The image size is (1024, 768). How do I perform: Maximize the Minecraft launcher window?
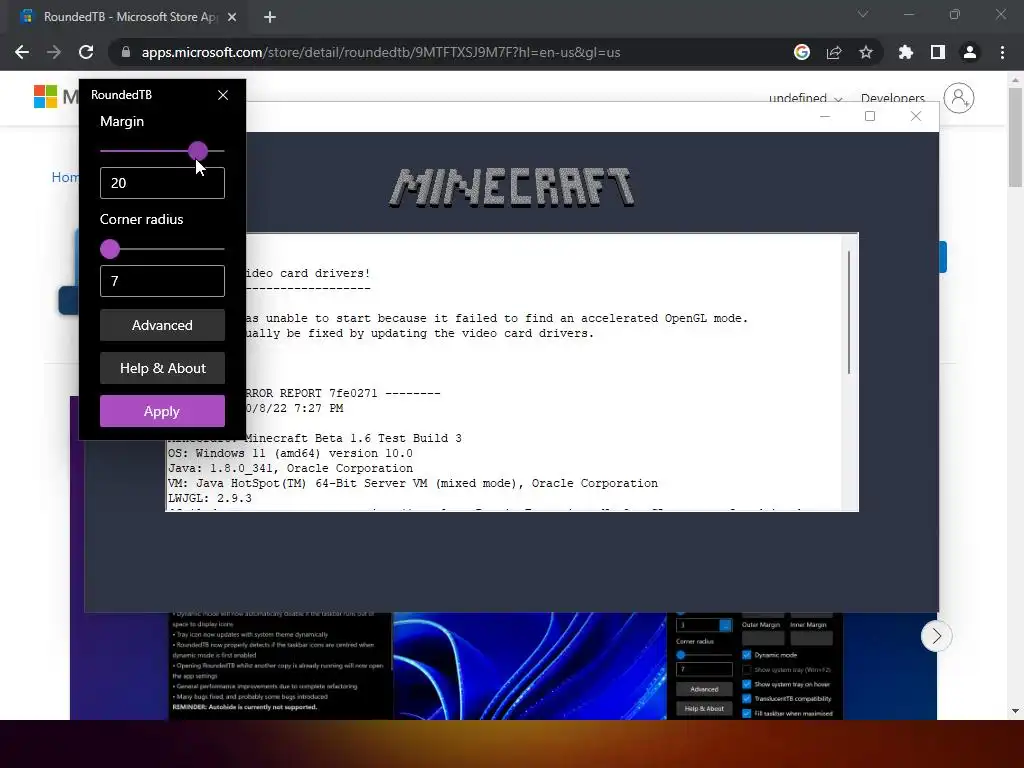click(x=870, y=116)
